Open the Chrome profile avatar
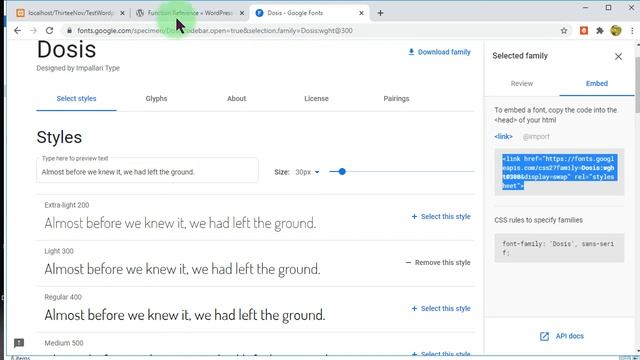Viewport: 640px width, 360px height. (616, 31)
